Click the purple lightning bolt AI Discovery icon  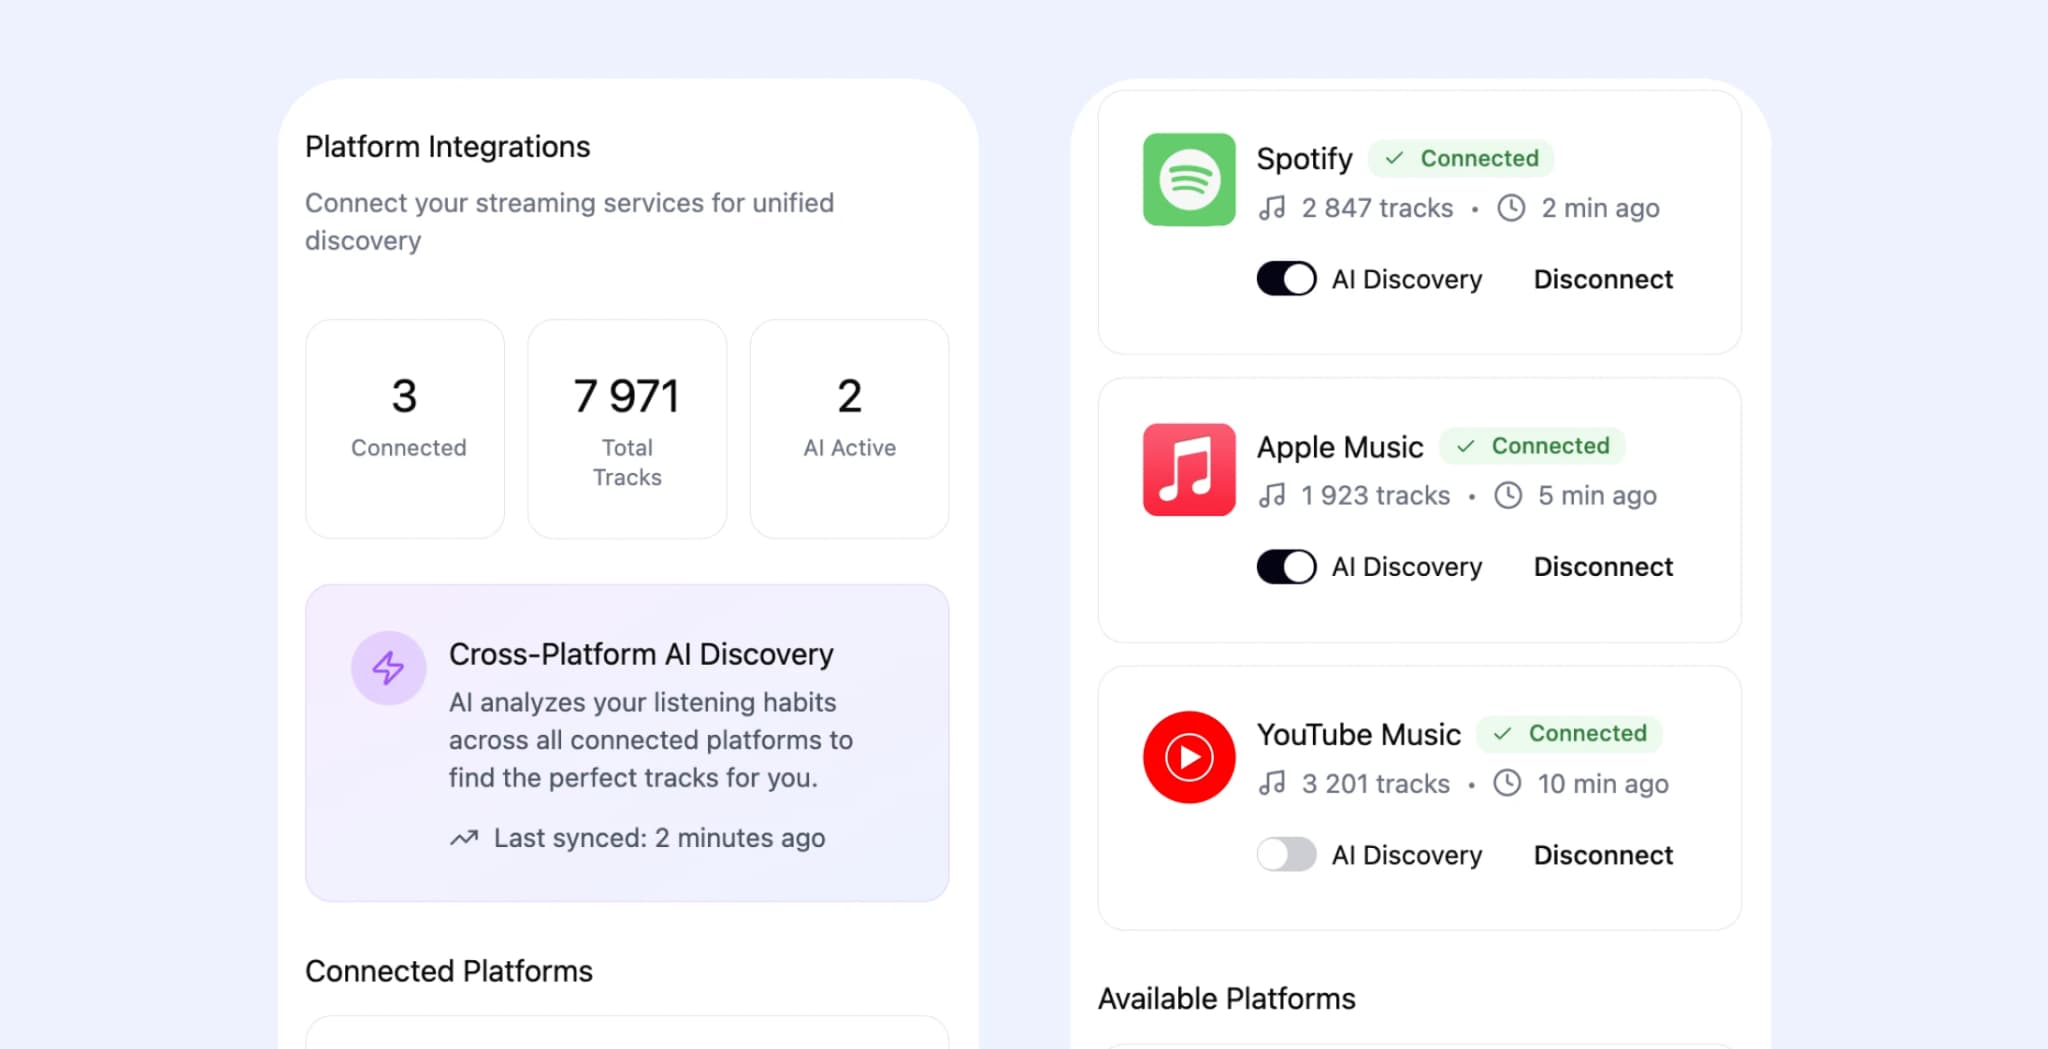point(389,667)
